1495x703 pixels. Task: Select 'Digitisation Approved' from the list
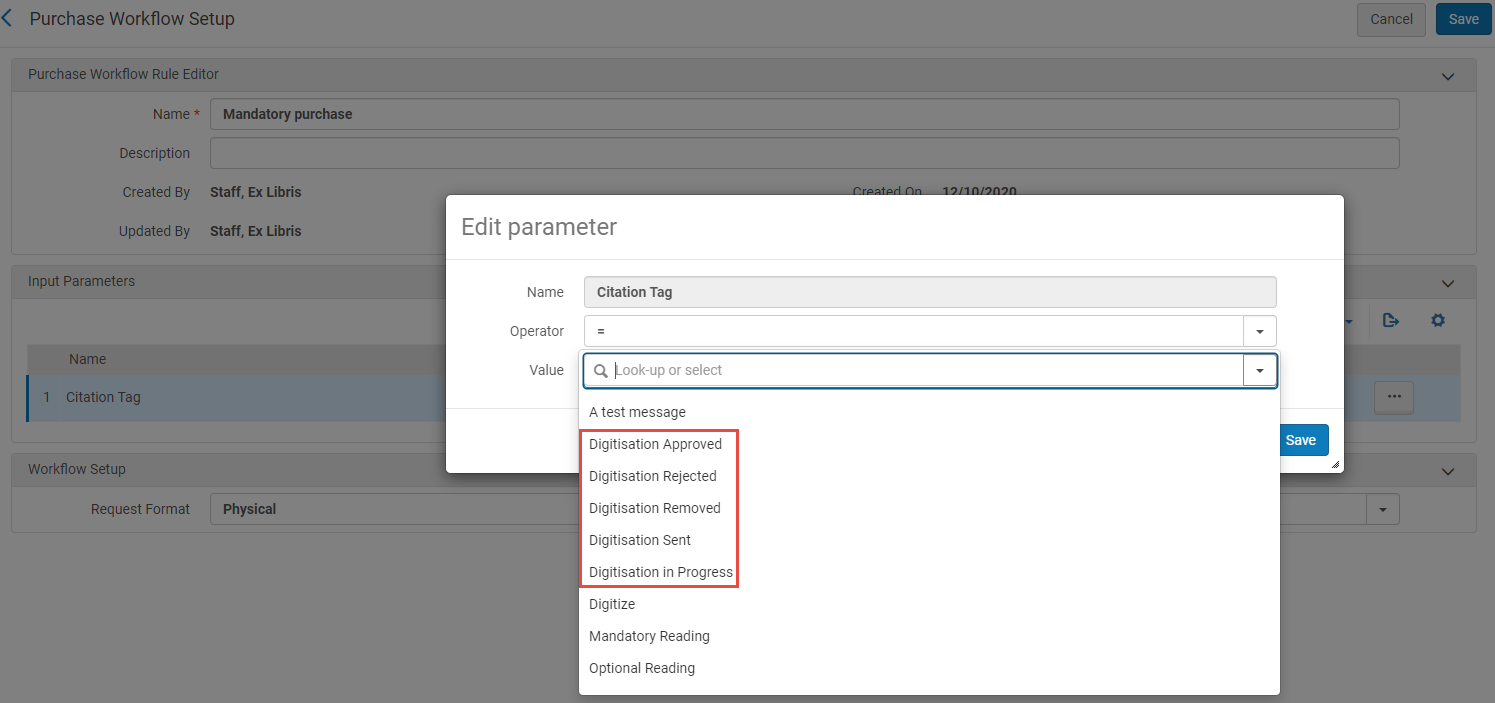[x=655, y=444]
